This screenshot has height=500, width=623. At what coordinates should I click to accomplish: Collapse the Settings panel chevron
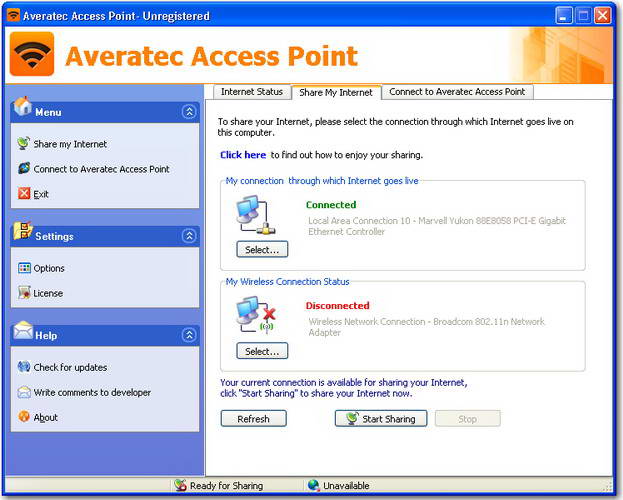click(189, 236)
